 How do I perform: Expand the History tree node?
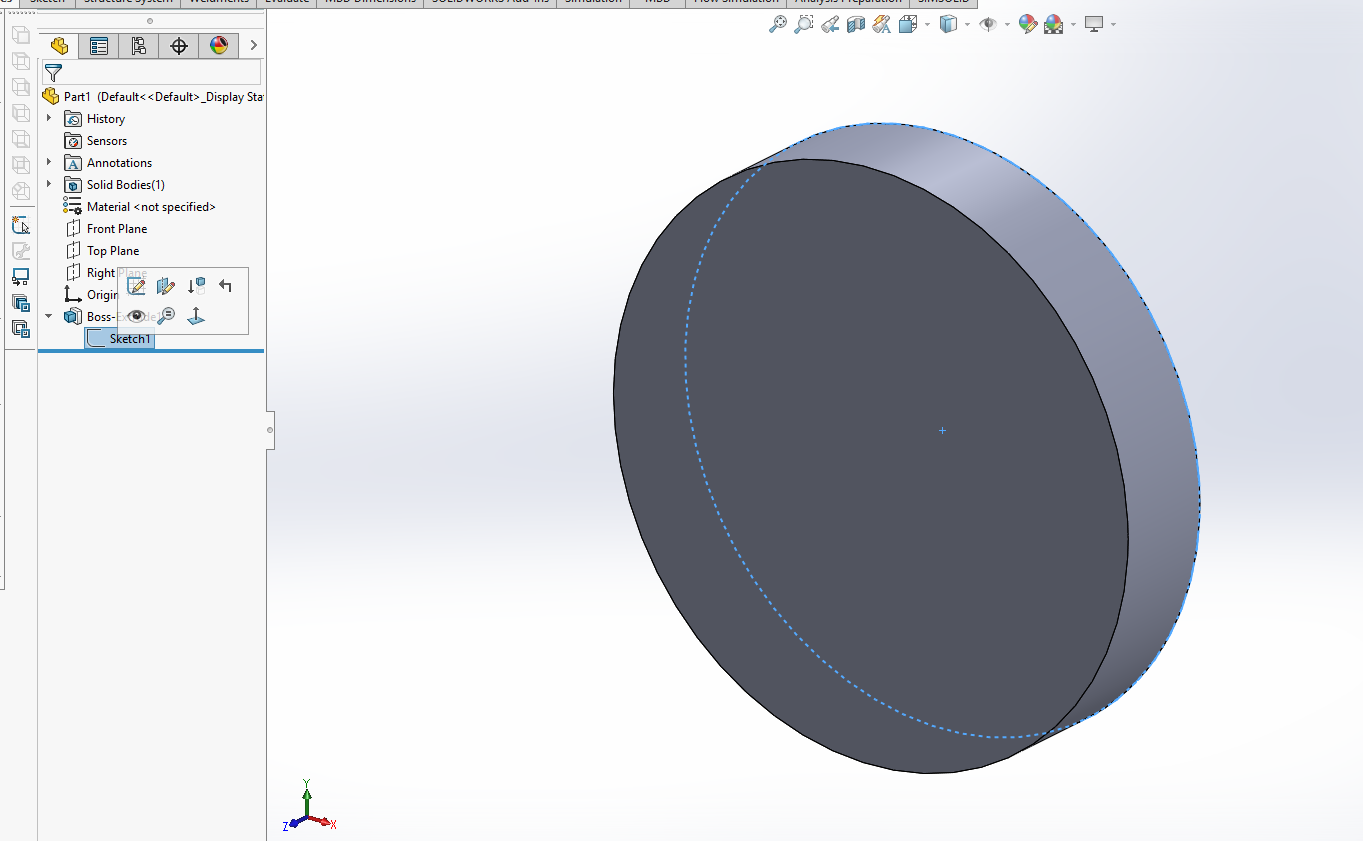[48, 118]
